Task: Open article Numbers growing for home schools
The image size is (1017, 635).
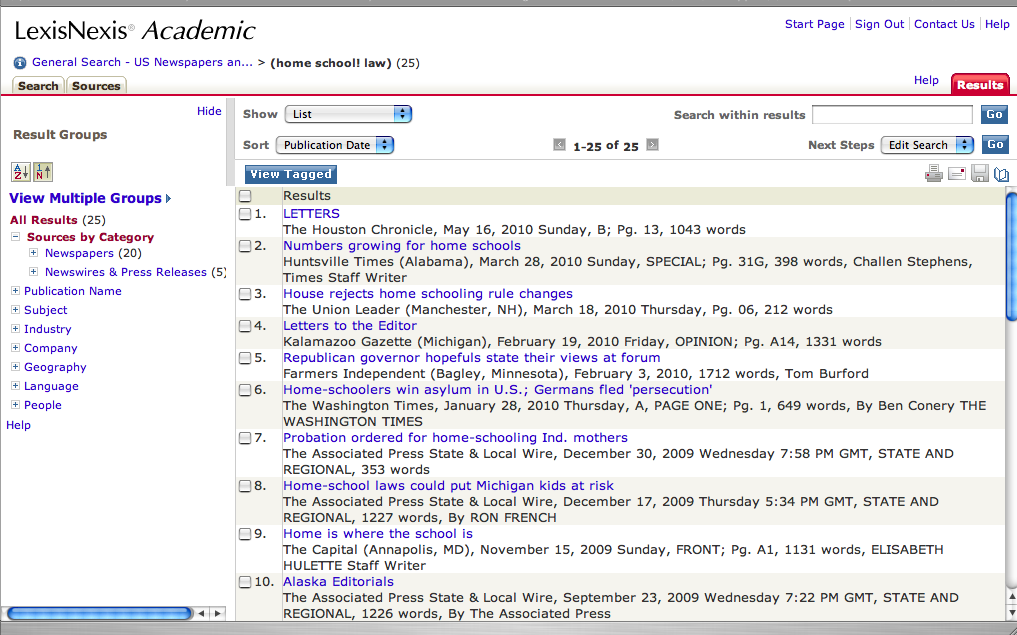Action: click(401, 246)
